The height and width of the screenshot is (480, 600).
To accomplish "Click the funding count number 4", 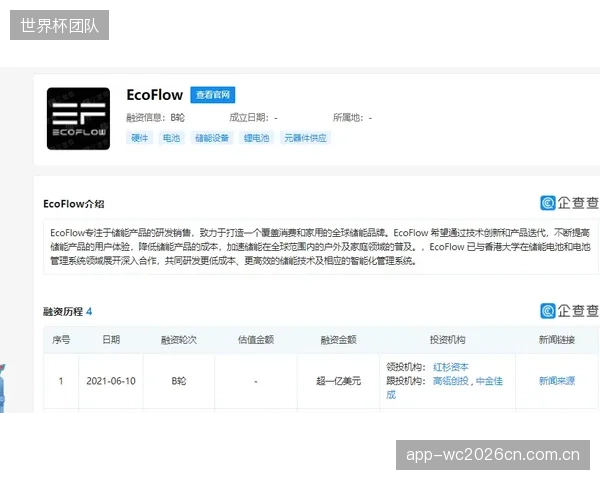I will coord(89,312).
